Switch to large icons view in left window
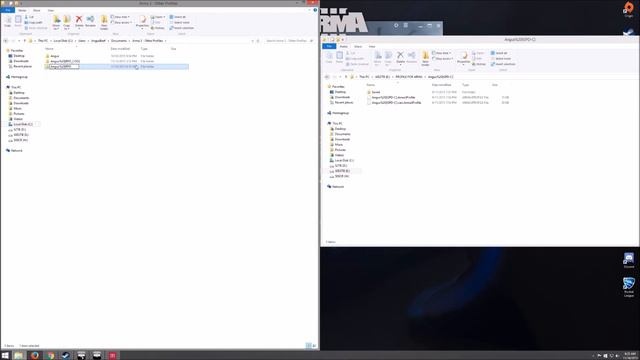The height and width of the screenshot is (360, 640). (x=314, y=345)
